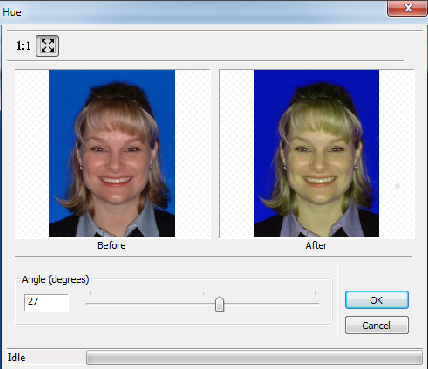This screenshot has height=369, width=428.
Task: Toggle the fit-to-window zoom icon
Action: pyautogui.click(x=47, y=46)
